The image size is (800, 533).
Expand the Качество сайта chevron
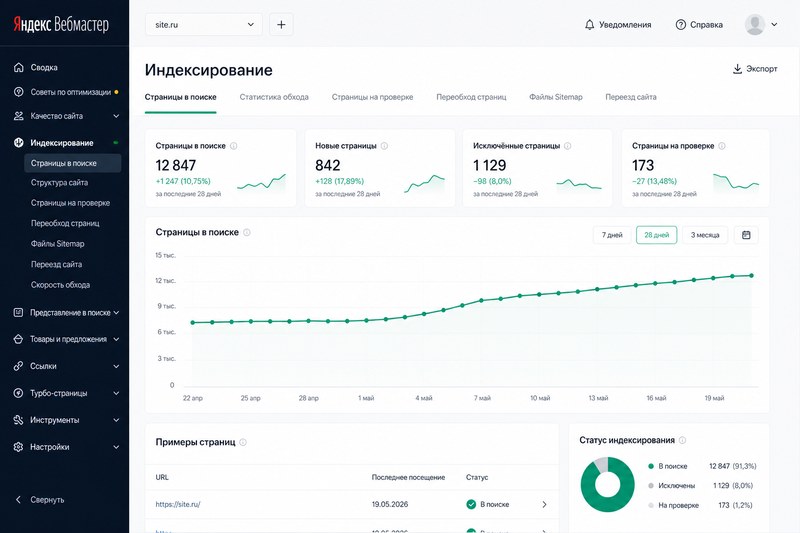point(116,116)
